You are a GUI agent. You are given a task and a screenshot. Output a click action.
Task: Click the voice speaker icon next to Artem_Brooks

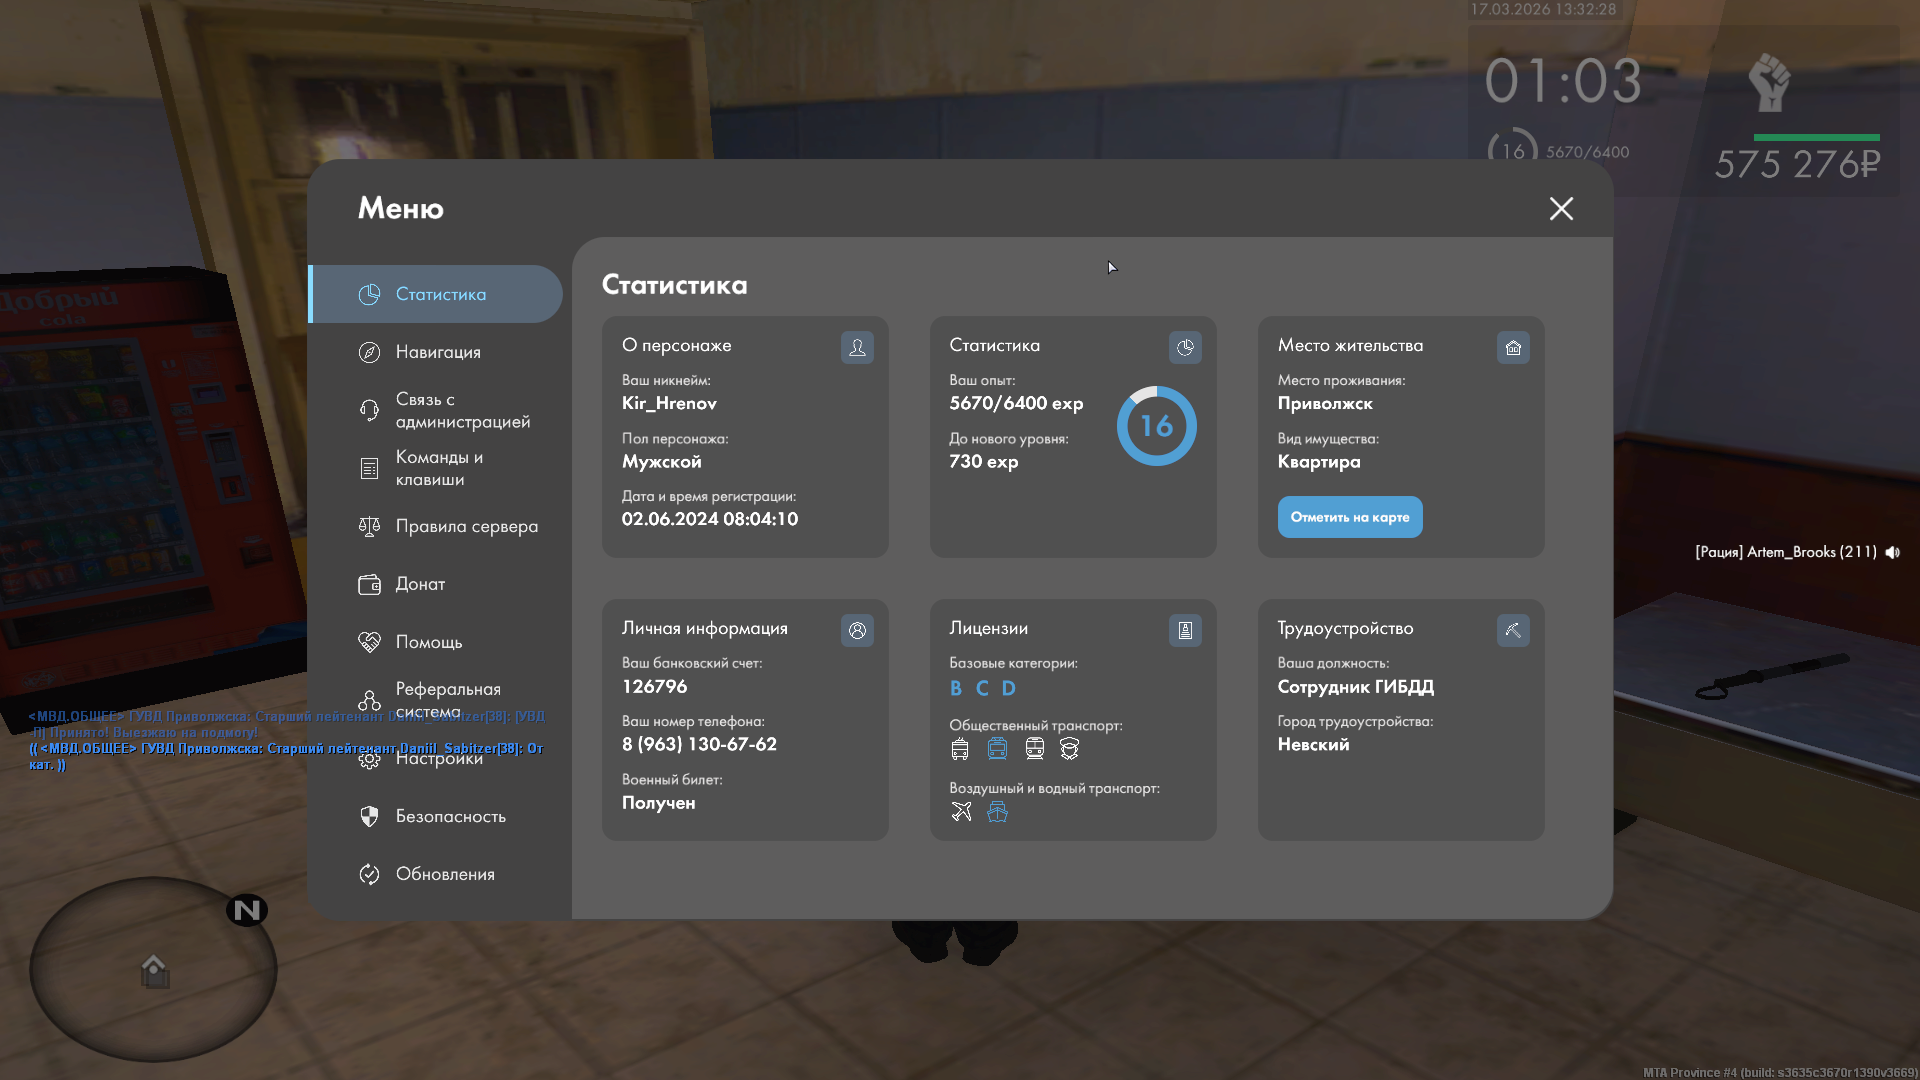click(x=1892, y=552)
